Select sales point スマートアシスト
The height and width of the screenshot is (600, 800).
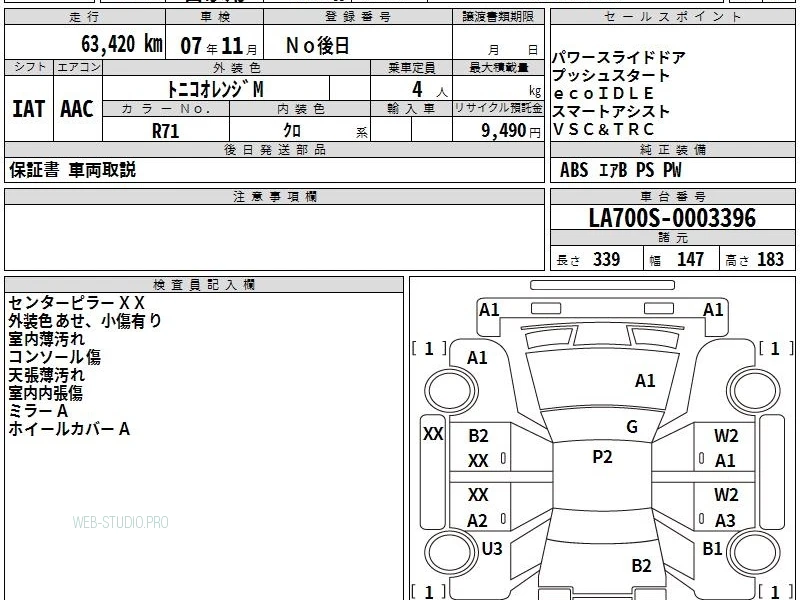tap(611, 111)
